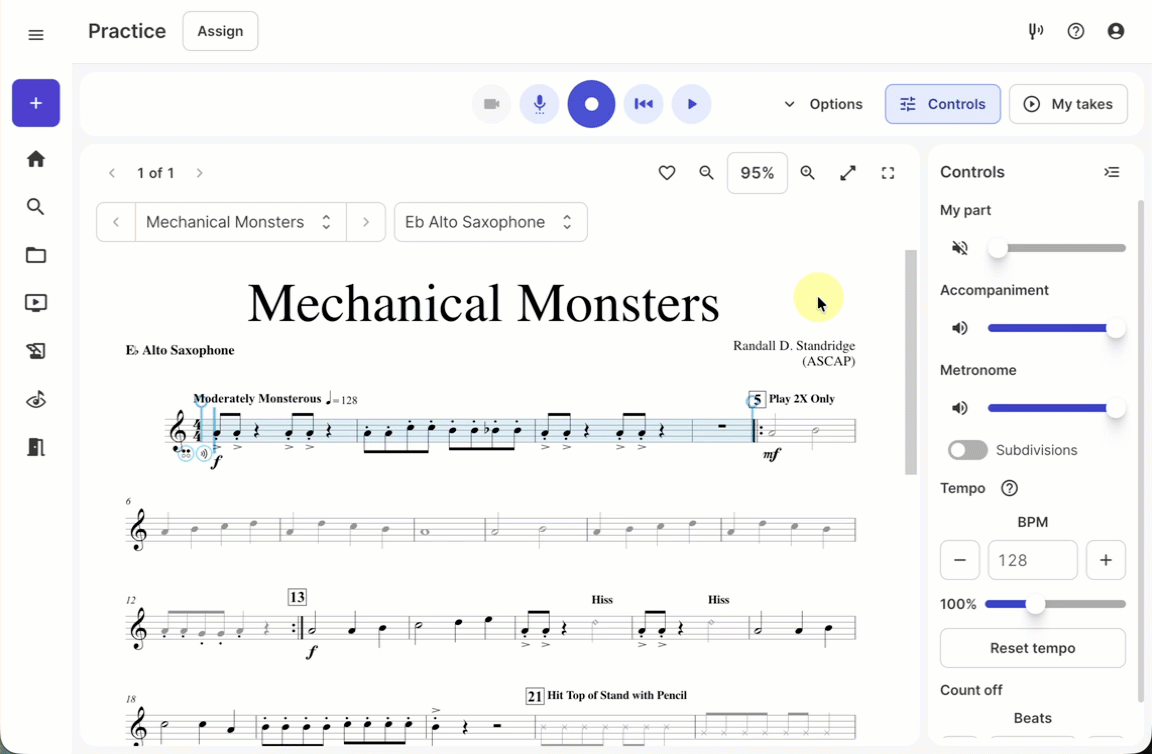
Task: Favorite the piece with heart icon
Action: (666, 173)
